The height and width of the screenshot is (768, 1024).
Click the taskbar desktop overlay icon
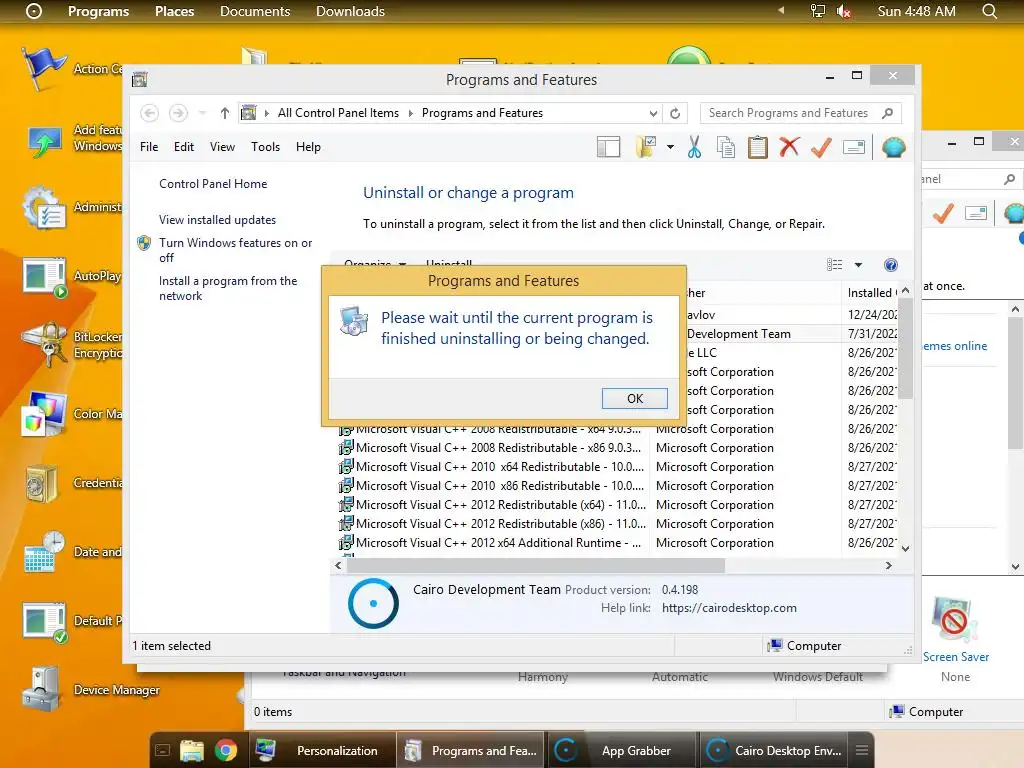tap(163, 750)
